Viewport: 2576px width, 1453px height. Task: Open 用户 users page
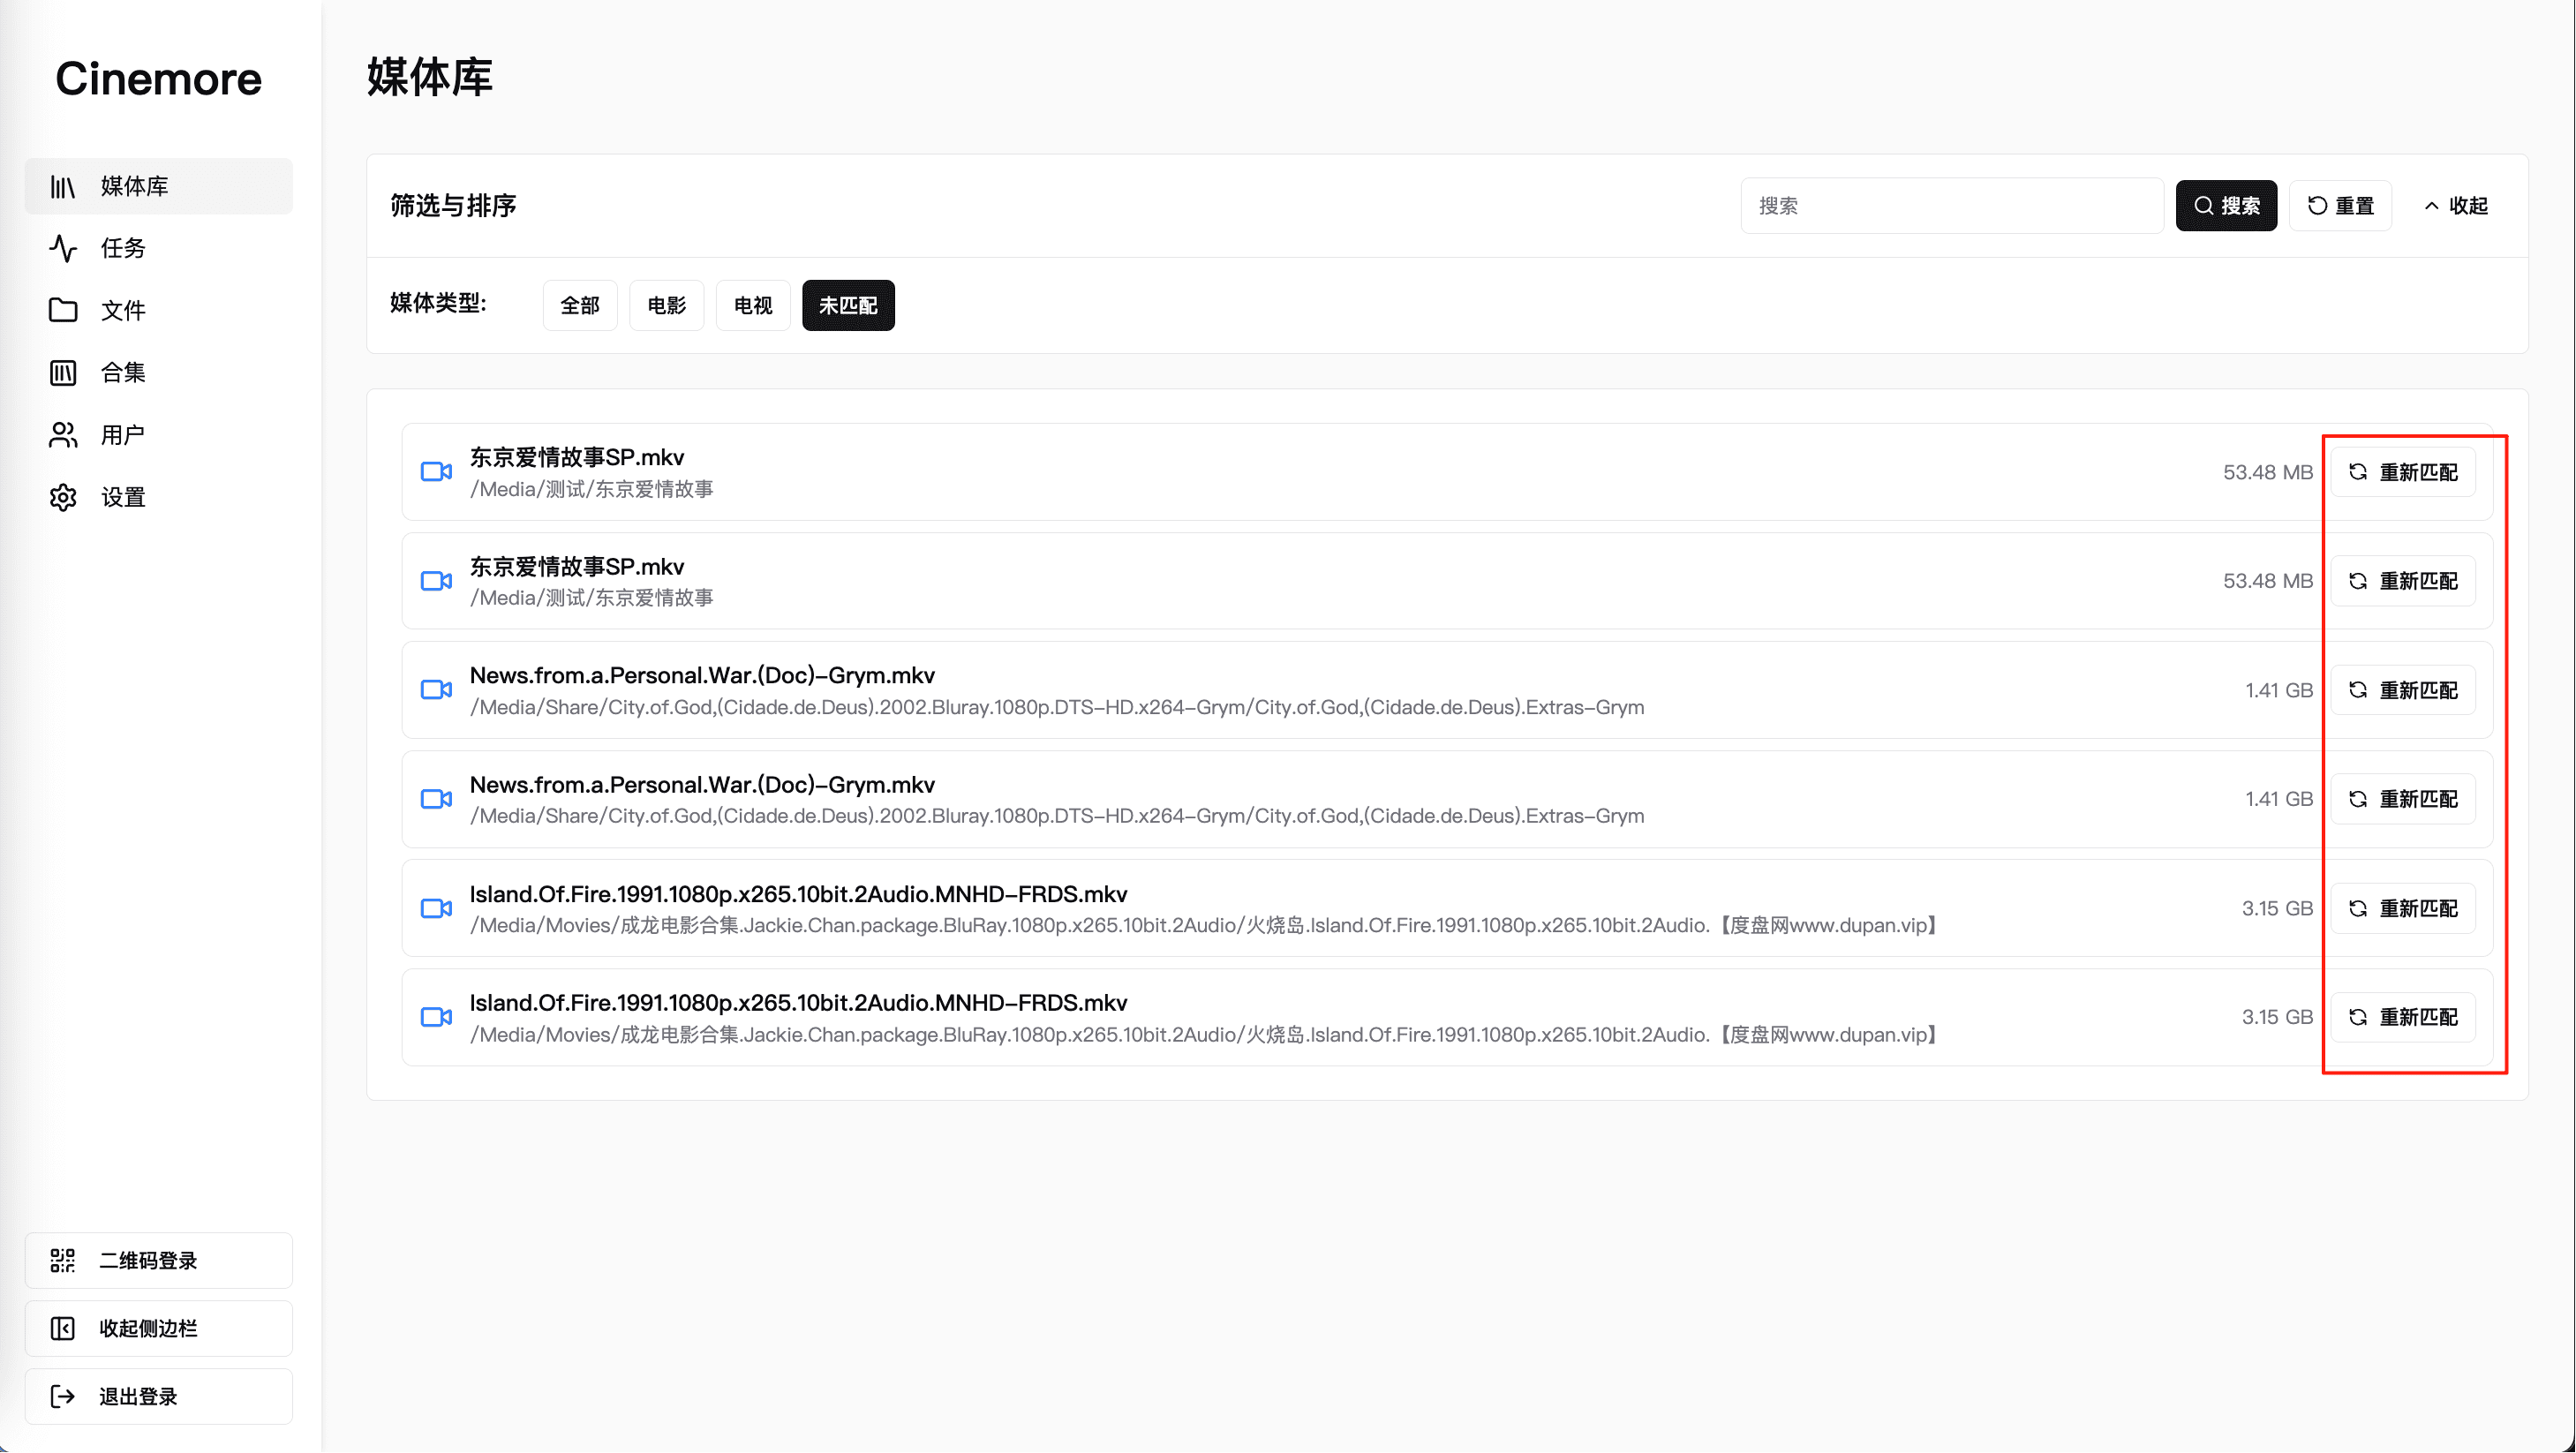click(122, 435)
